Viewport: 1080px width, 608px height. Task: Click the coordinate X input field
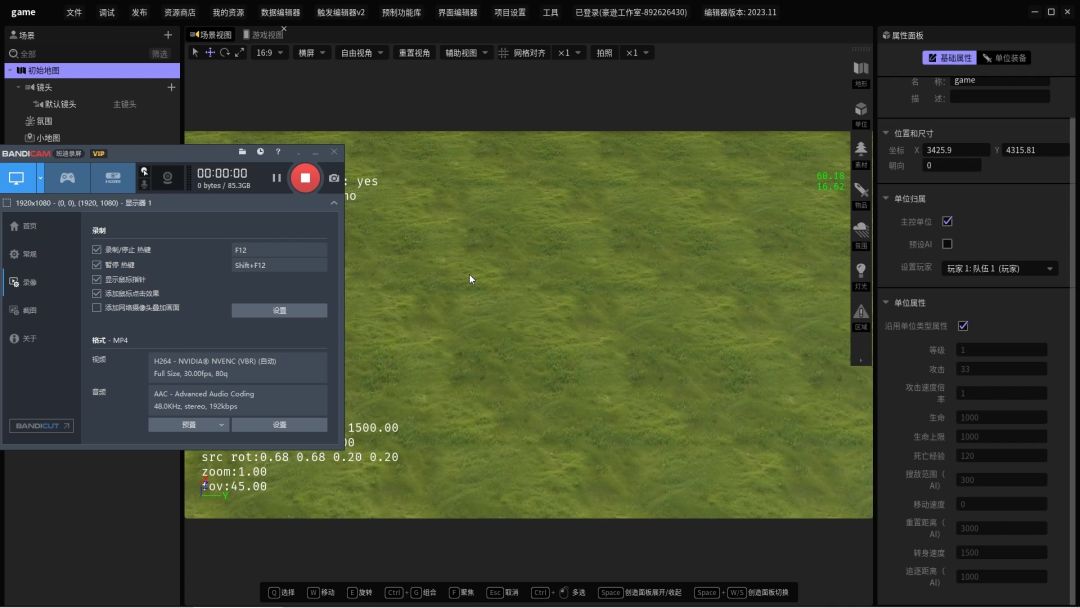click(x=956, y=150)
